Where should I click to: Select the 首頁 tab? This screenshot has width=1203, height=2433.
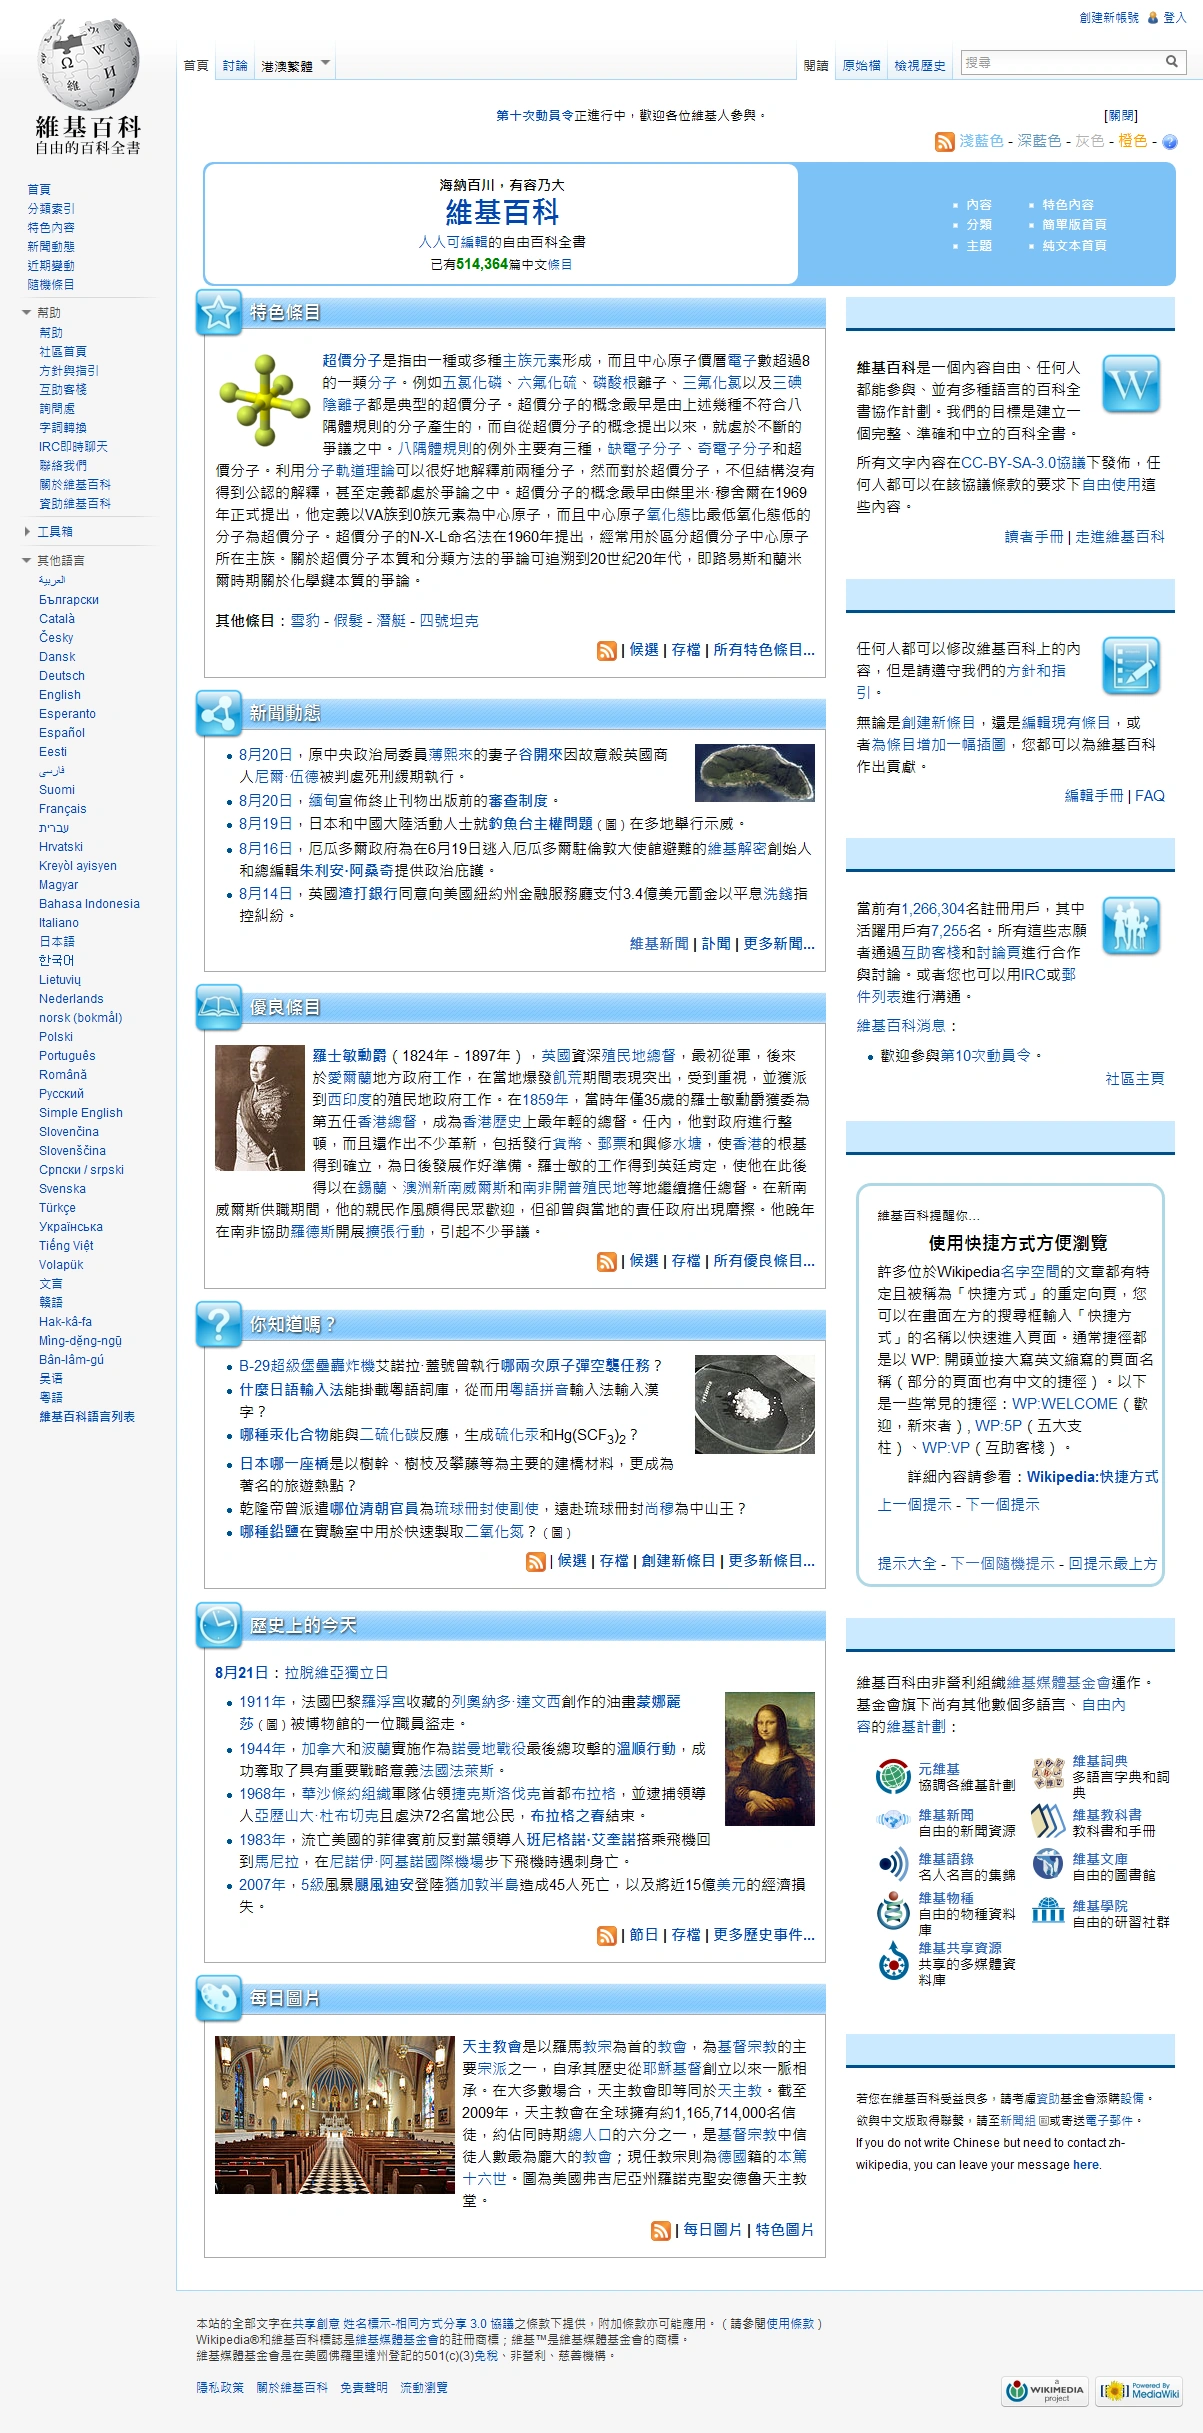pyautogui.click(x=196, y=66)
